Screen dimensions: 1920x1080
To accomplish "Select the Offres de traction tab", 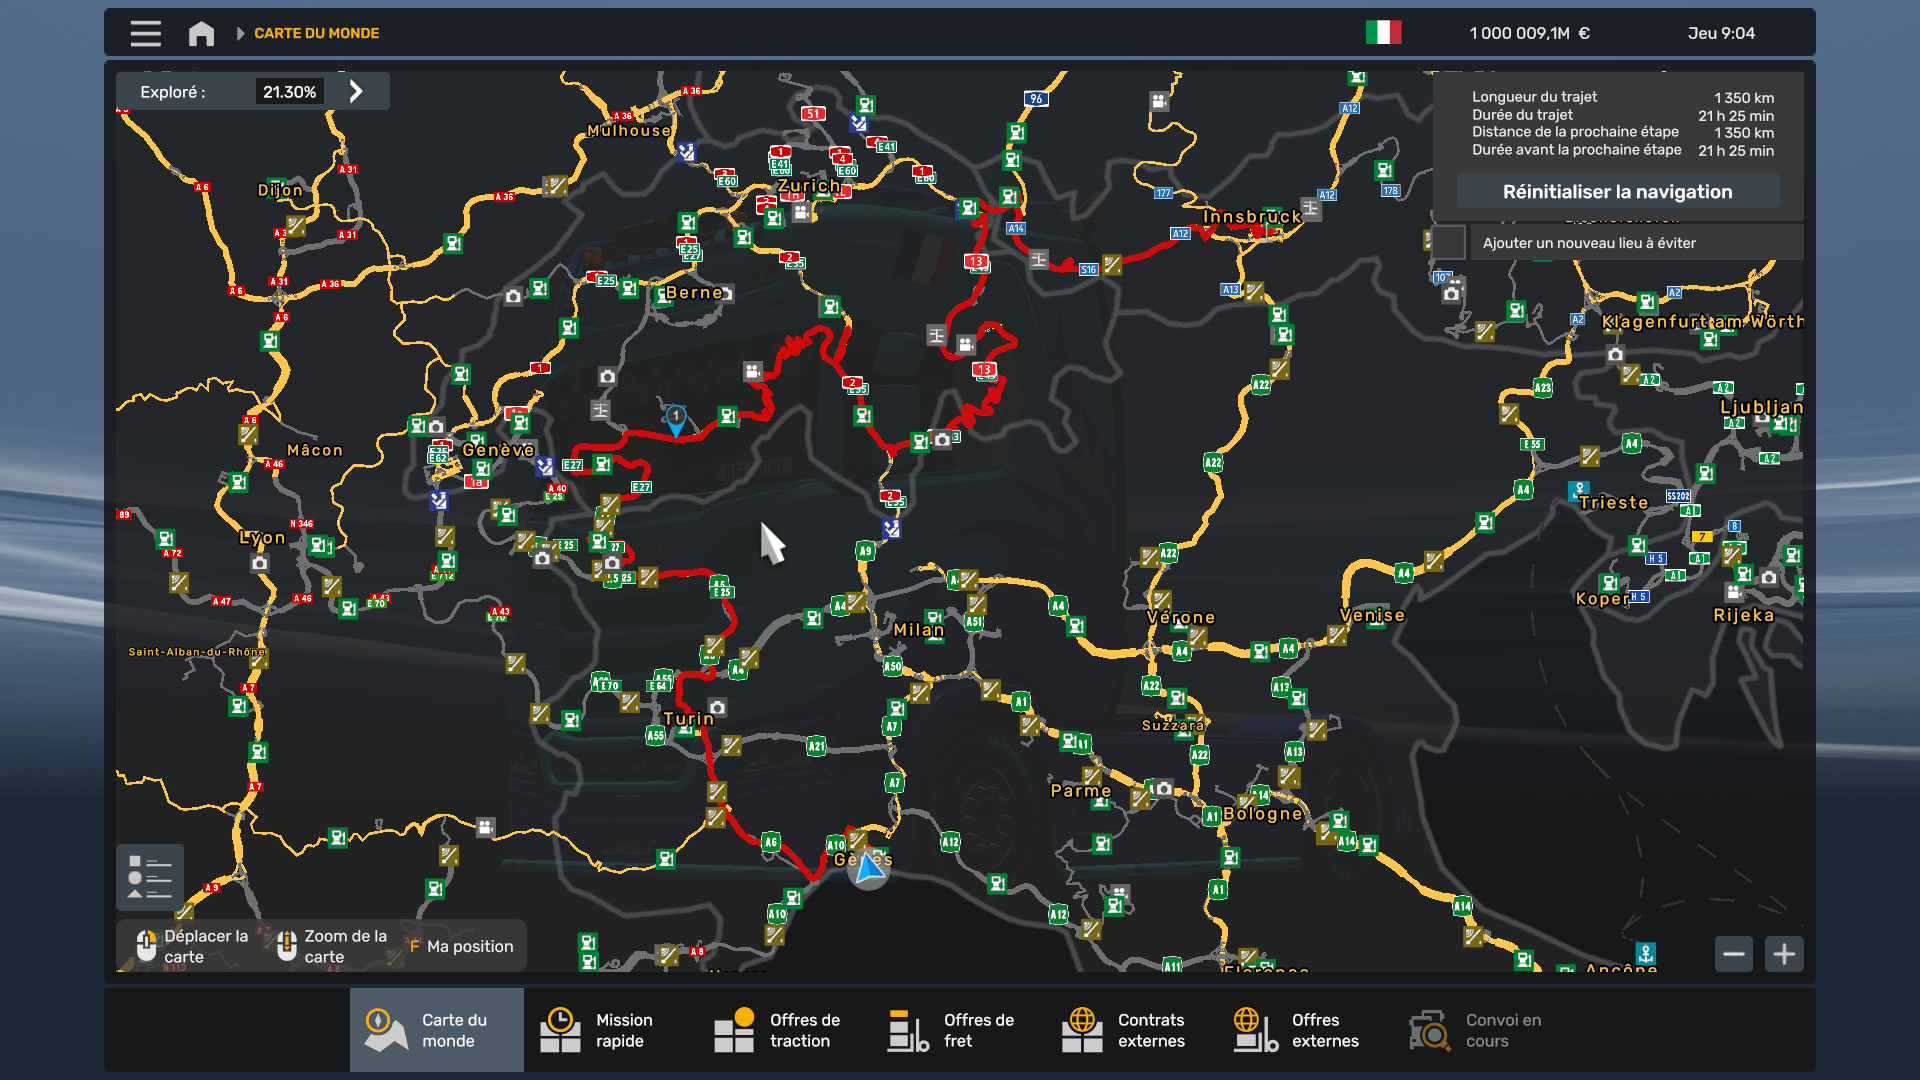I will [x=778, y=1030].
